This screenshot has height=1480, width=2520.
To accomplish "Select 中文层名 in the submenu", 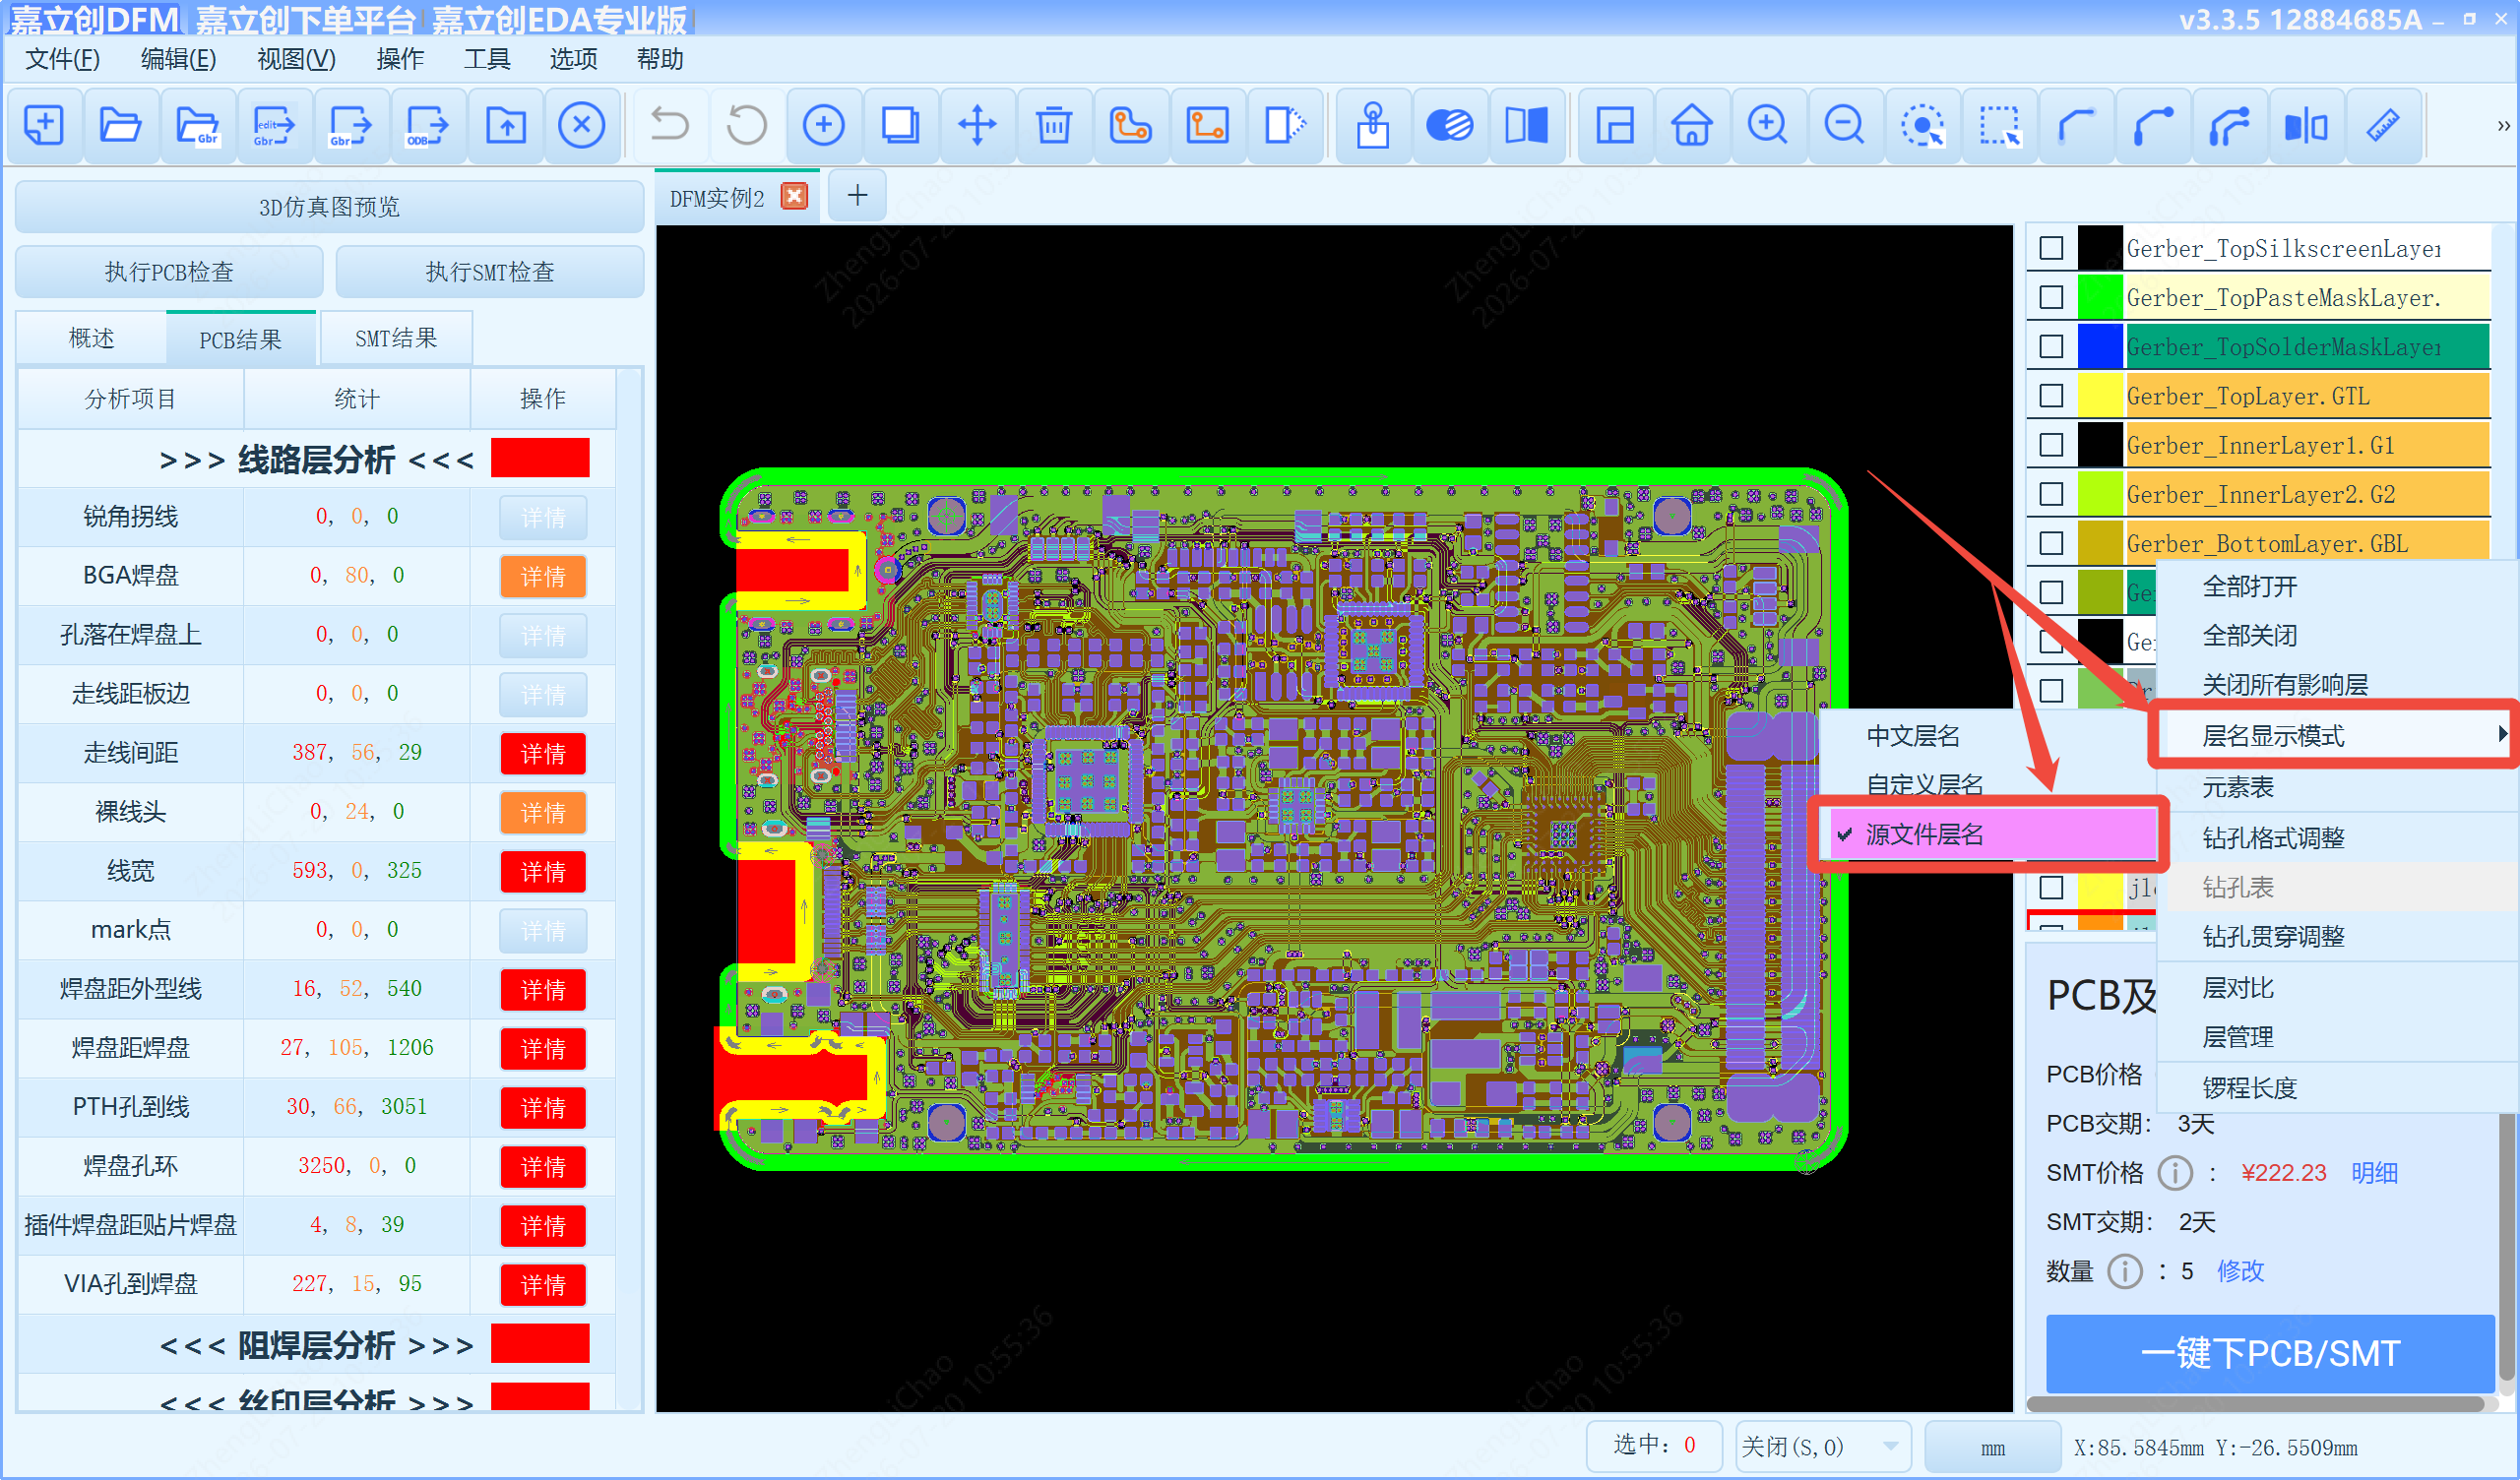I will point(1912,736).
